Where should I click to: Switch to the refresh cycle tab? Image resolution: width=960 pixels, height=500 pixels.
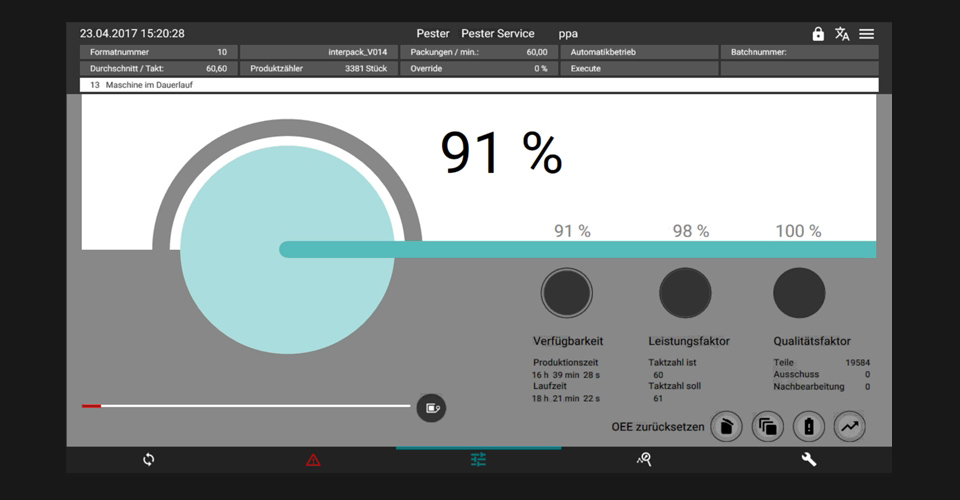148,460
